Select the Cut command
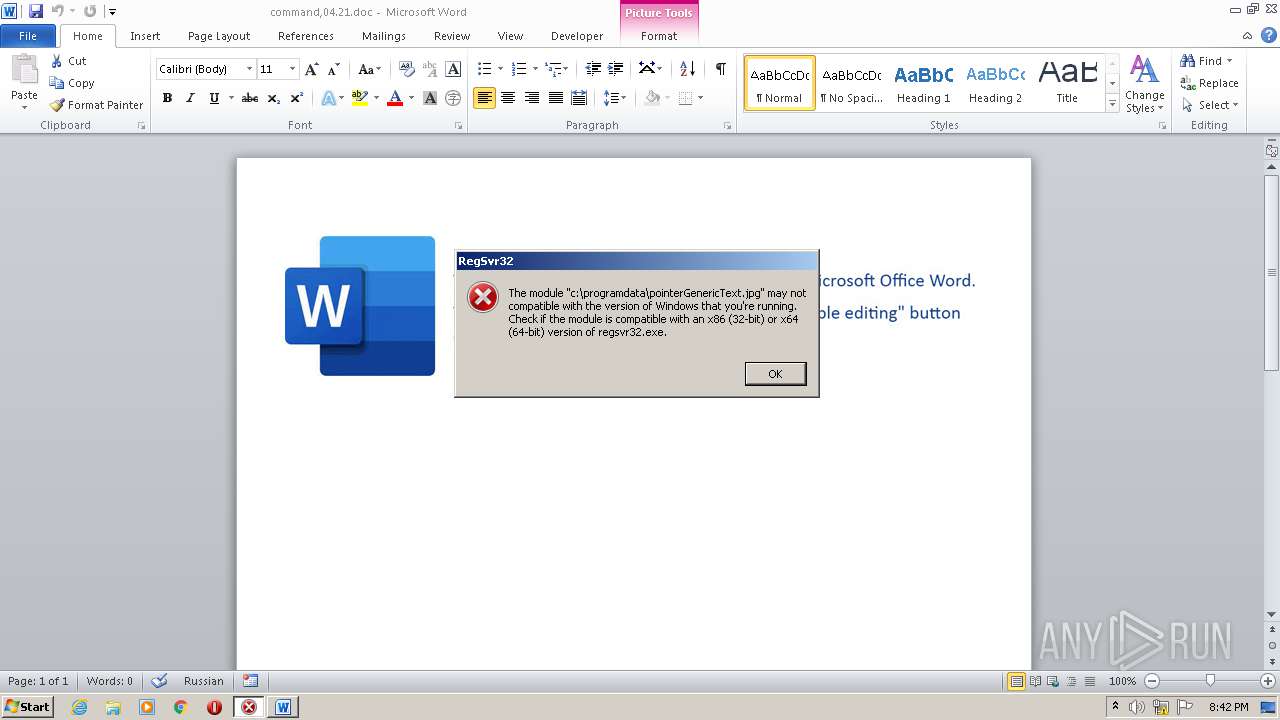Screen dimensions: 1280x720 [x=68, y=61]
